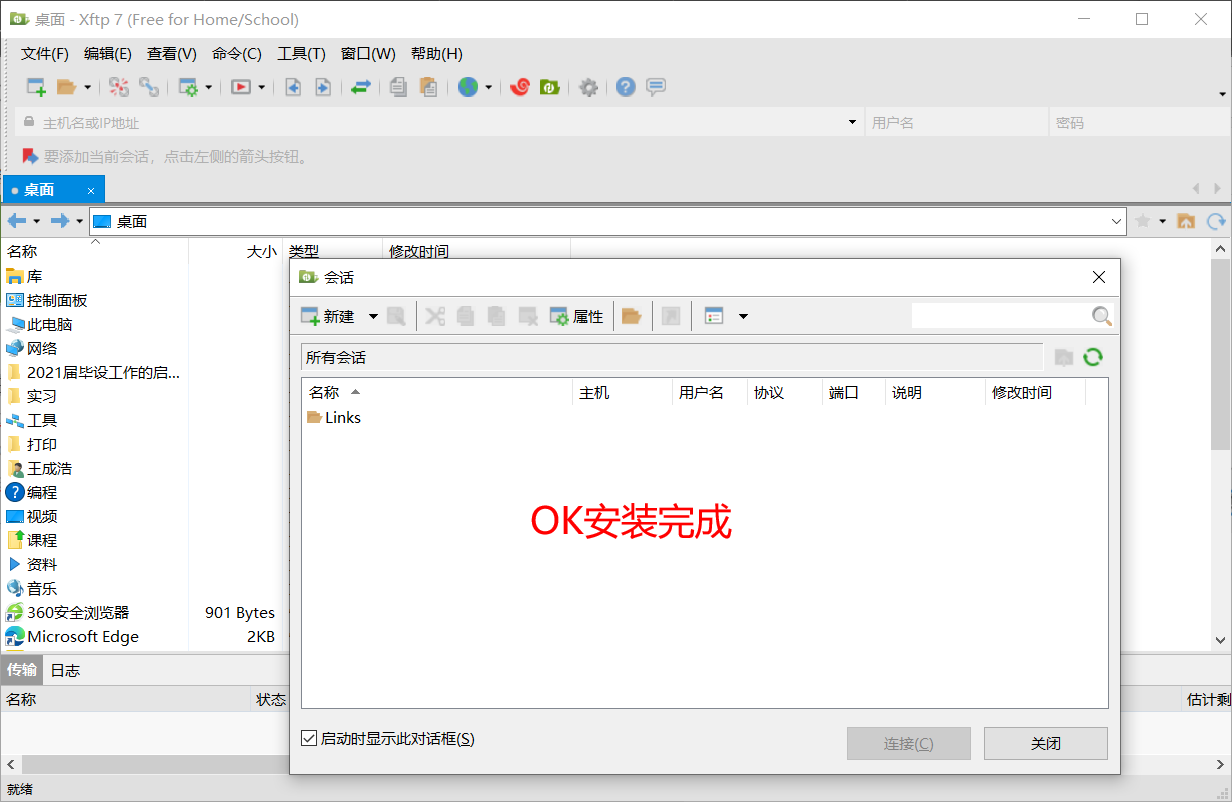Close the 会话 dialog with X
The image size is (1232, 802).
pos(1098,277)
